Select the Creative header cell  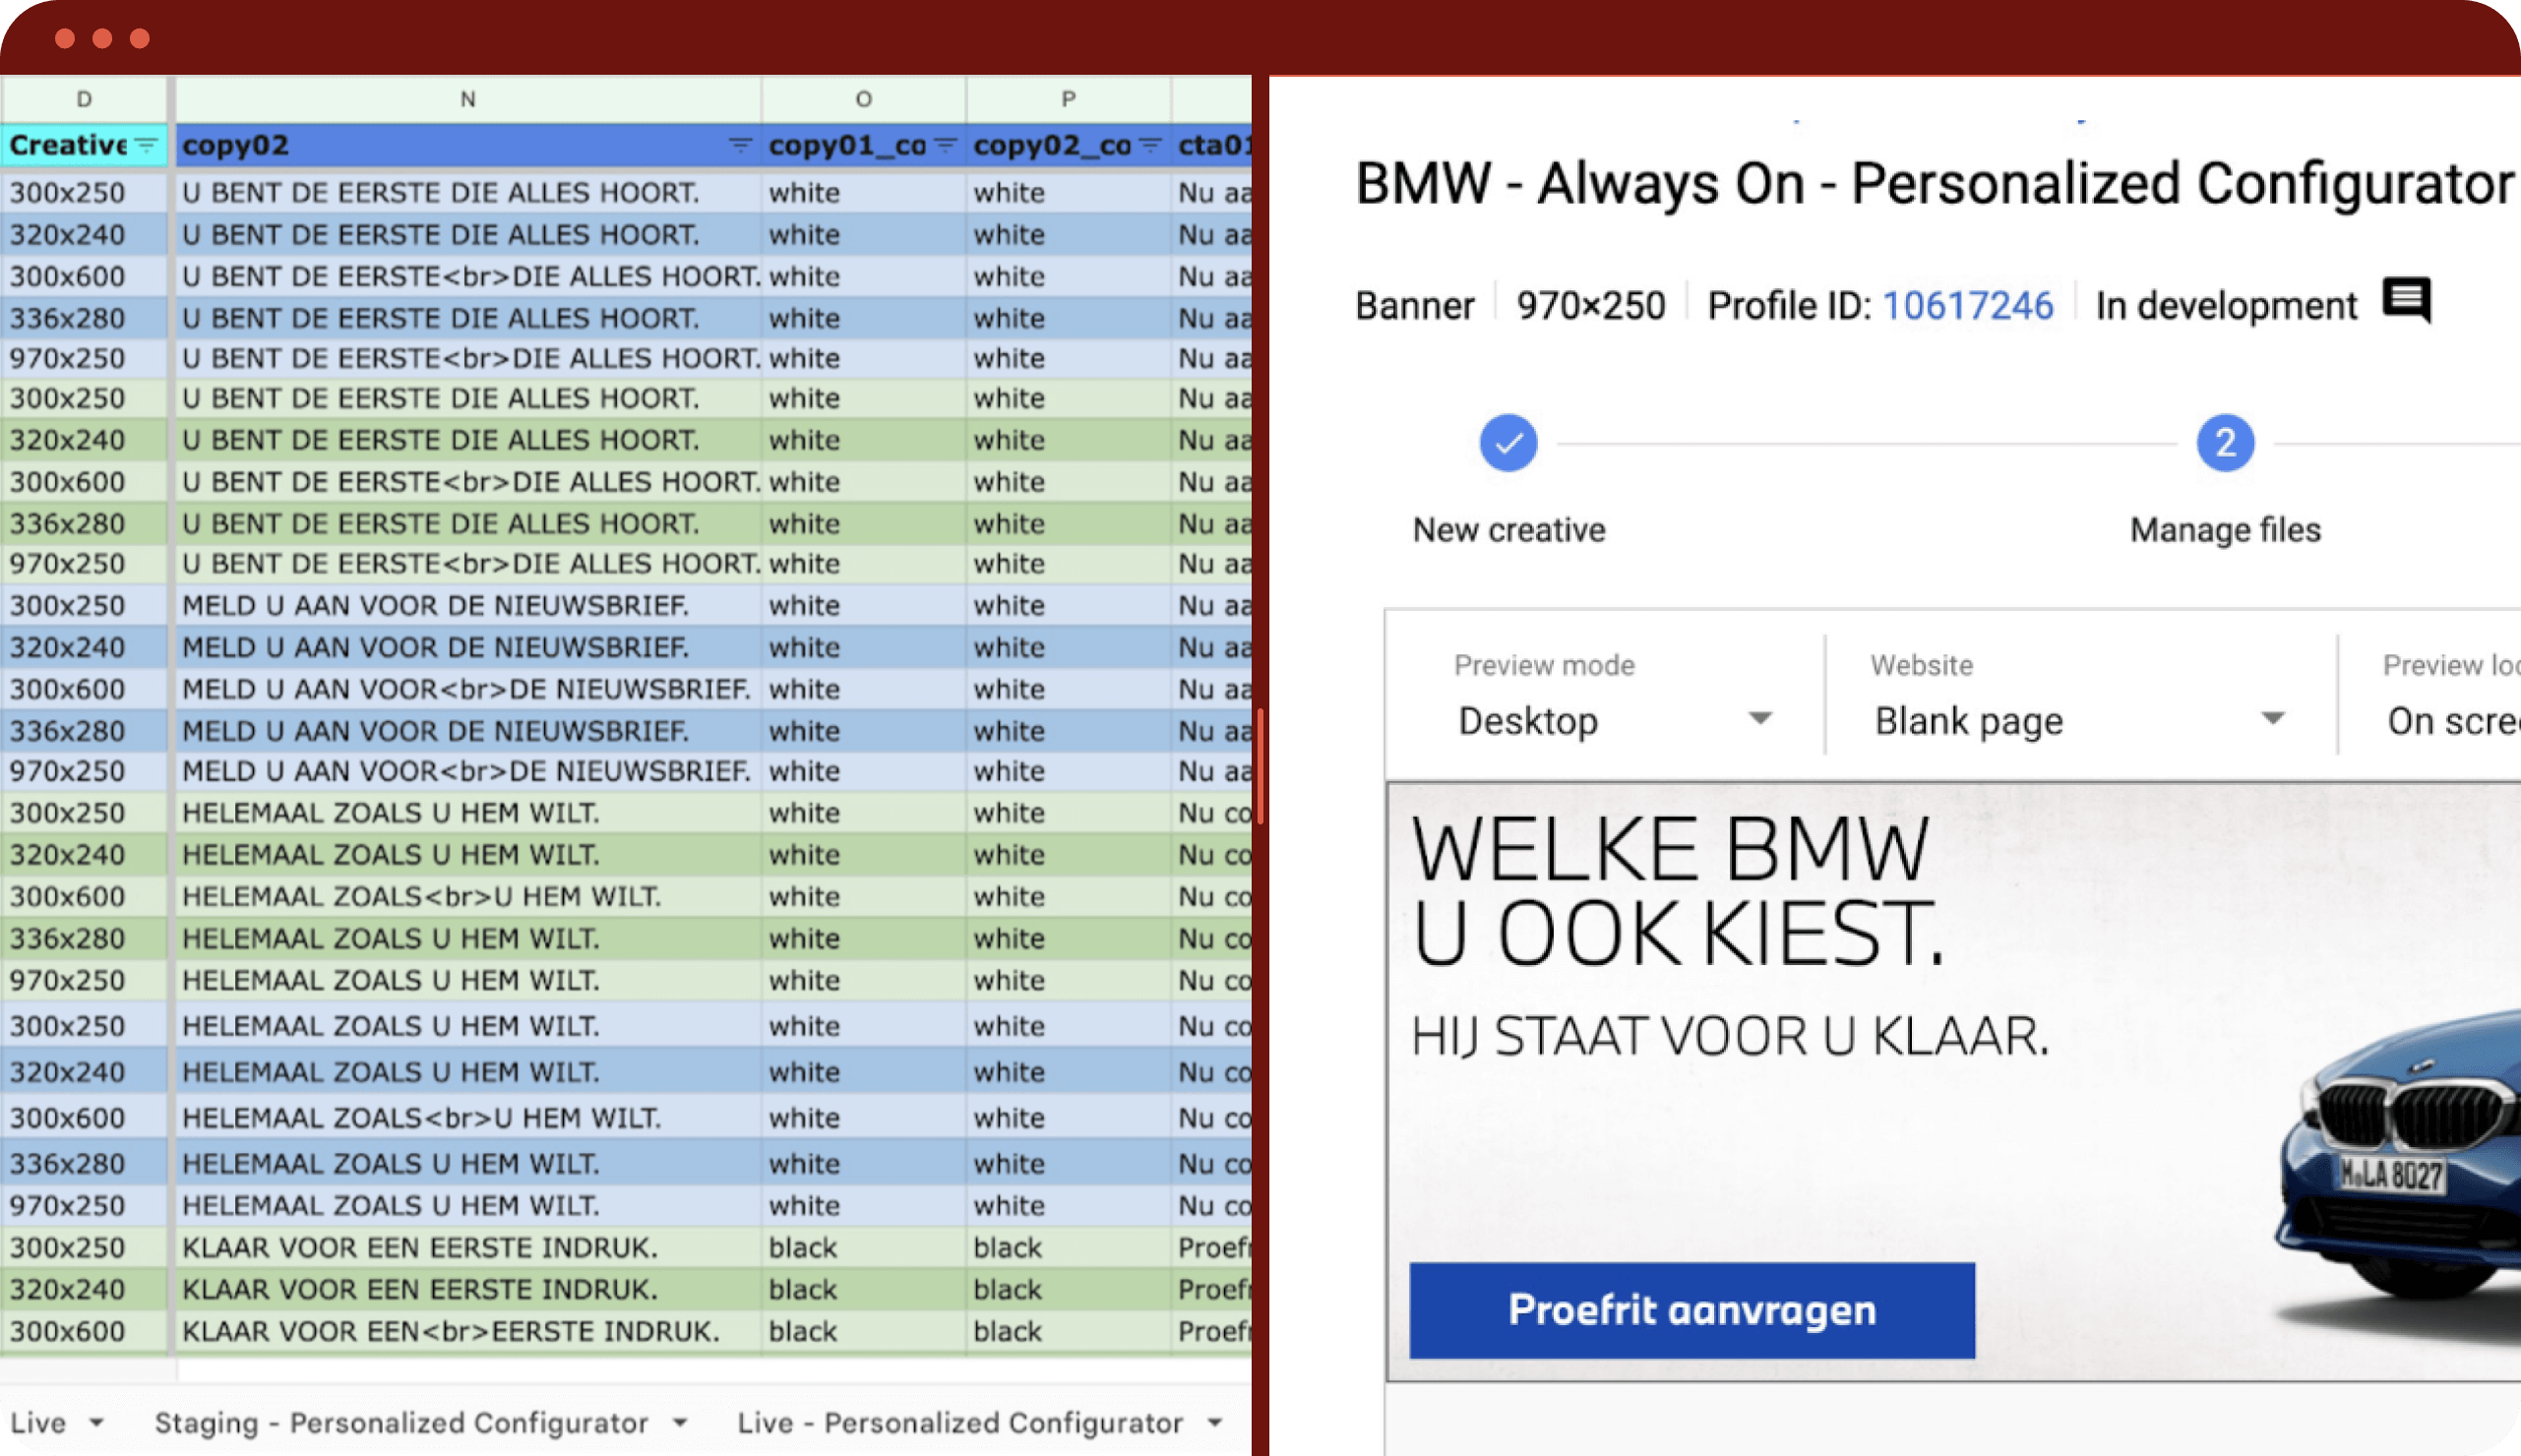(x=84, y=145)
